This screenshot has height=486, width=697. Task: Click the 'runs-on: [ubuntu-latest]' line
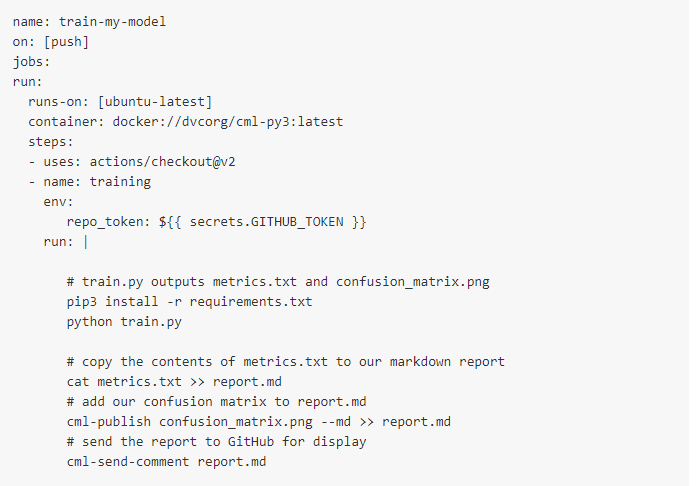pos(120,102)
